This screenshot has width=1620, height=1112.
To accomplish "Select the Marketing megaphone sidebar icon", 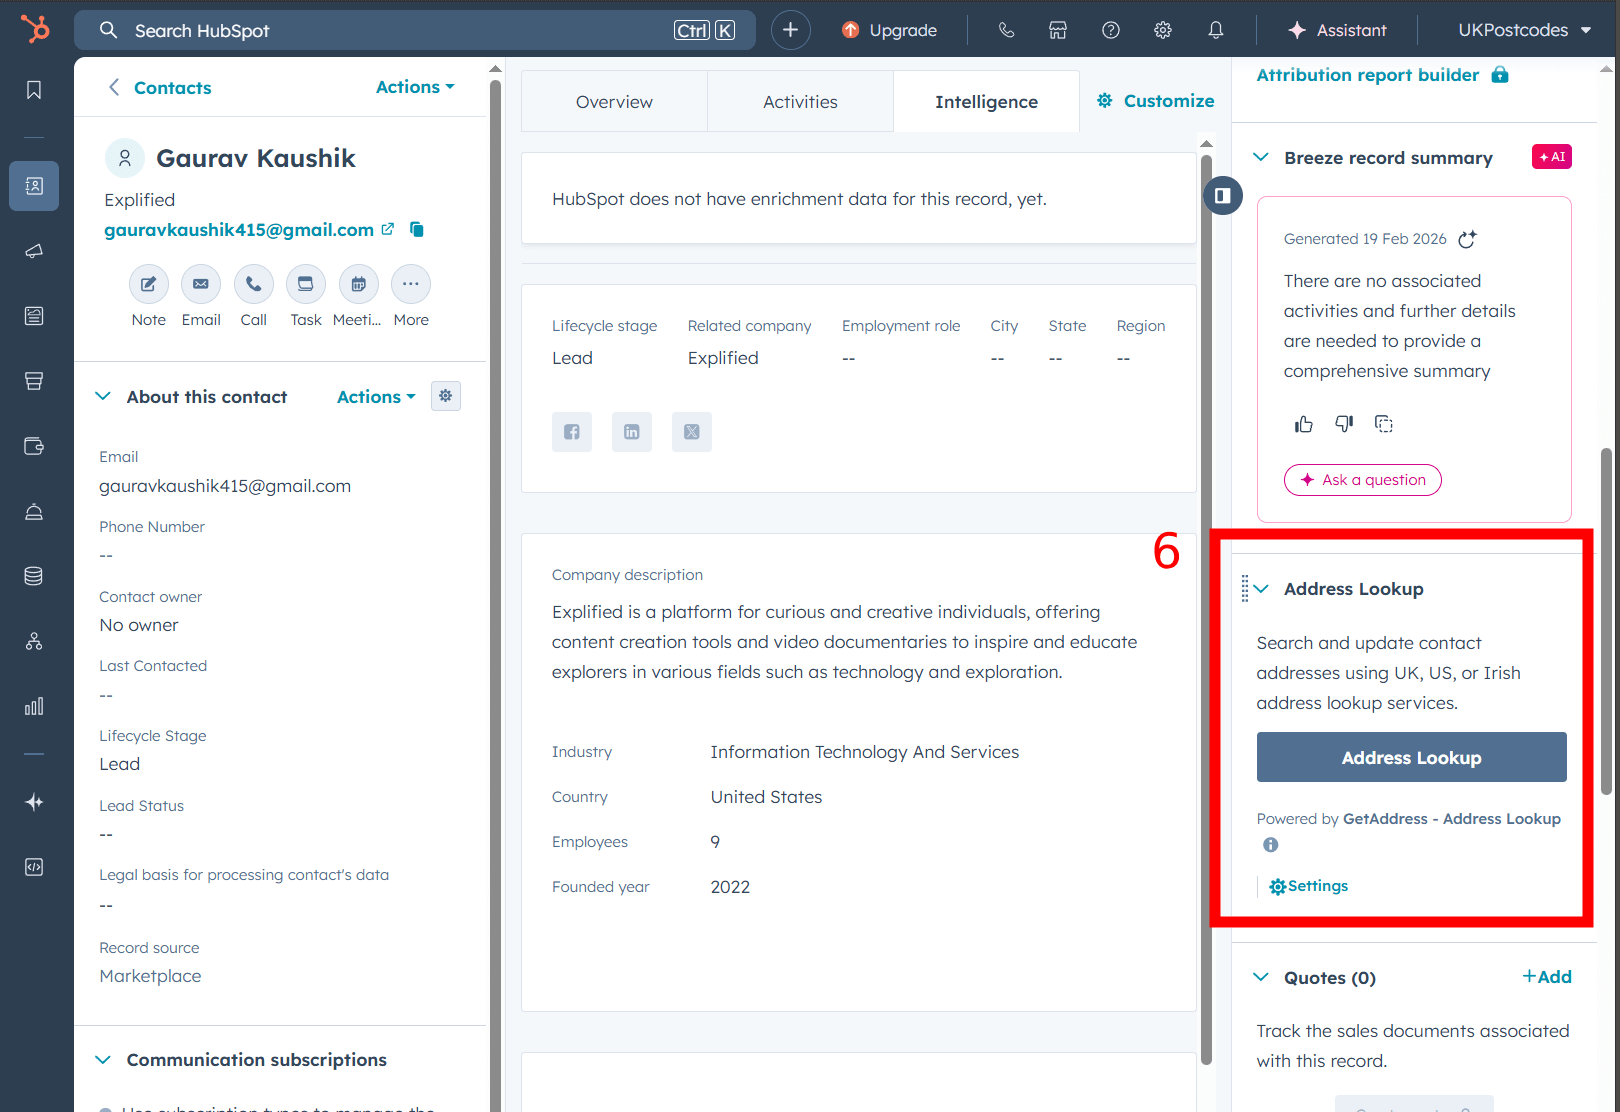I will tap(34, 251).
